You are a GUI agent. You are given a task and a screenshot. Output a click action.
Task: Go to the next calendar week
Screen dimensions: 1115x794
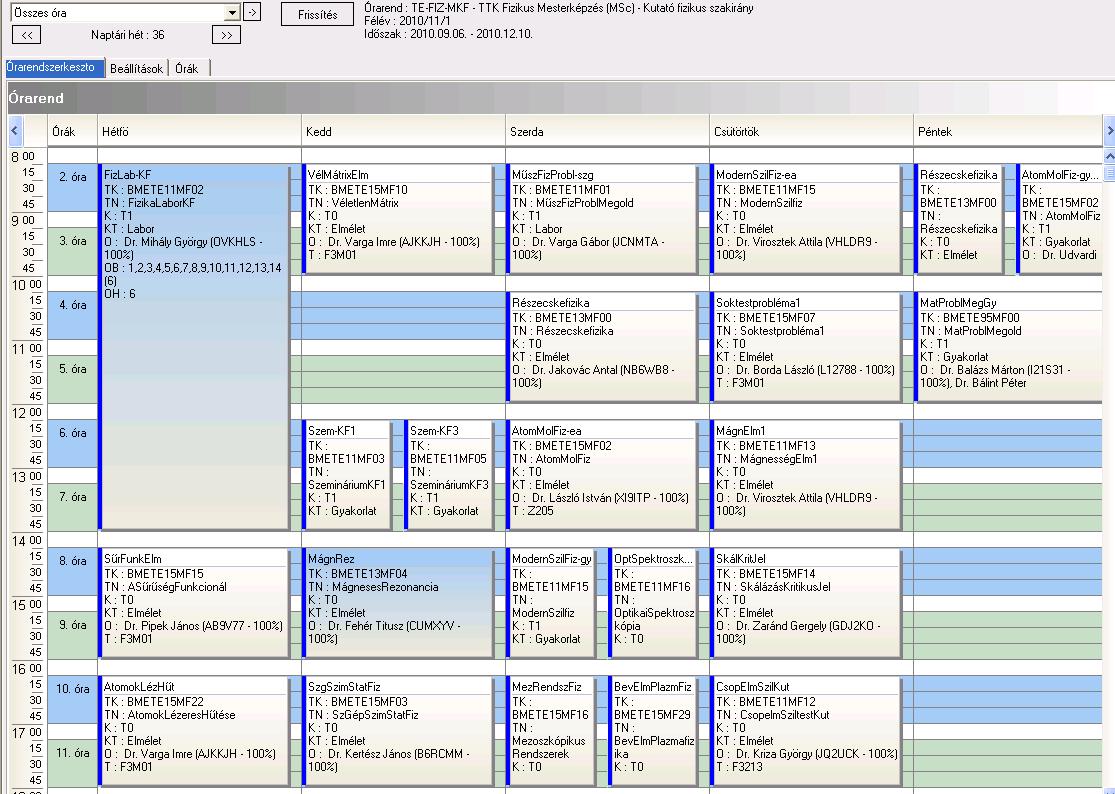coord(226,35)
